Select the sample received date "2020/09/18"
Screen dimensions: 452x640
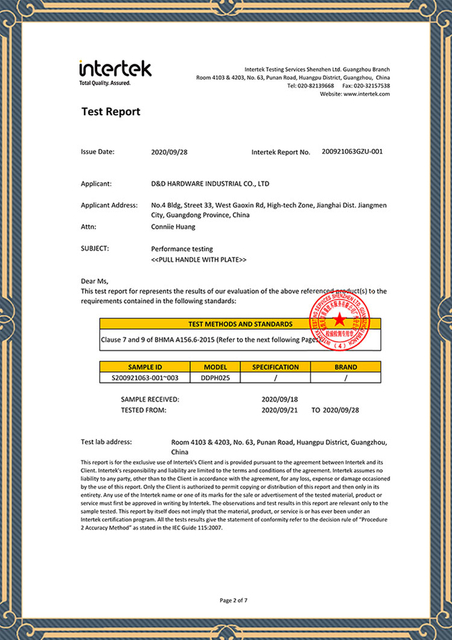pos(280,400)
